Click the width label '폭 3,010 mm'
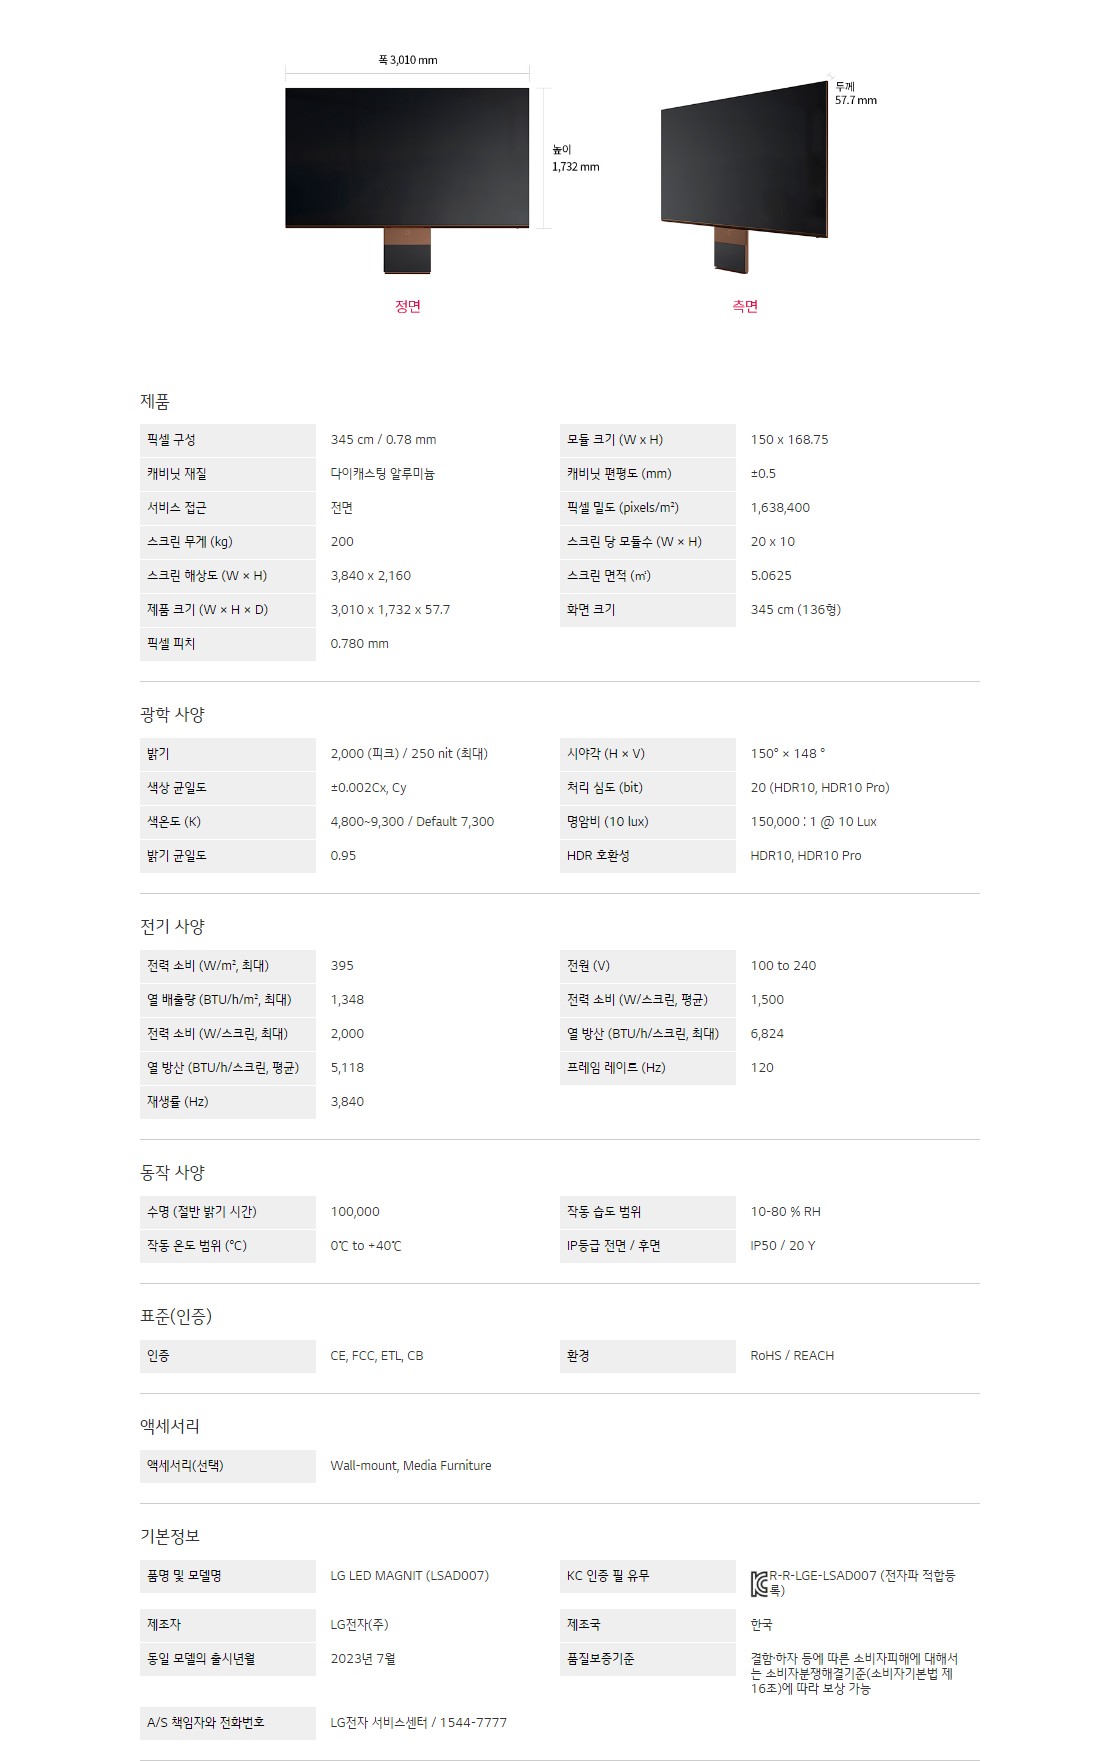Screen dimensions: 1120x1761 tap(407, 60)
